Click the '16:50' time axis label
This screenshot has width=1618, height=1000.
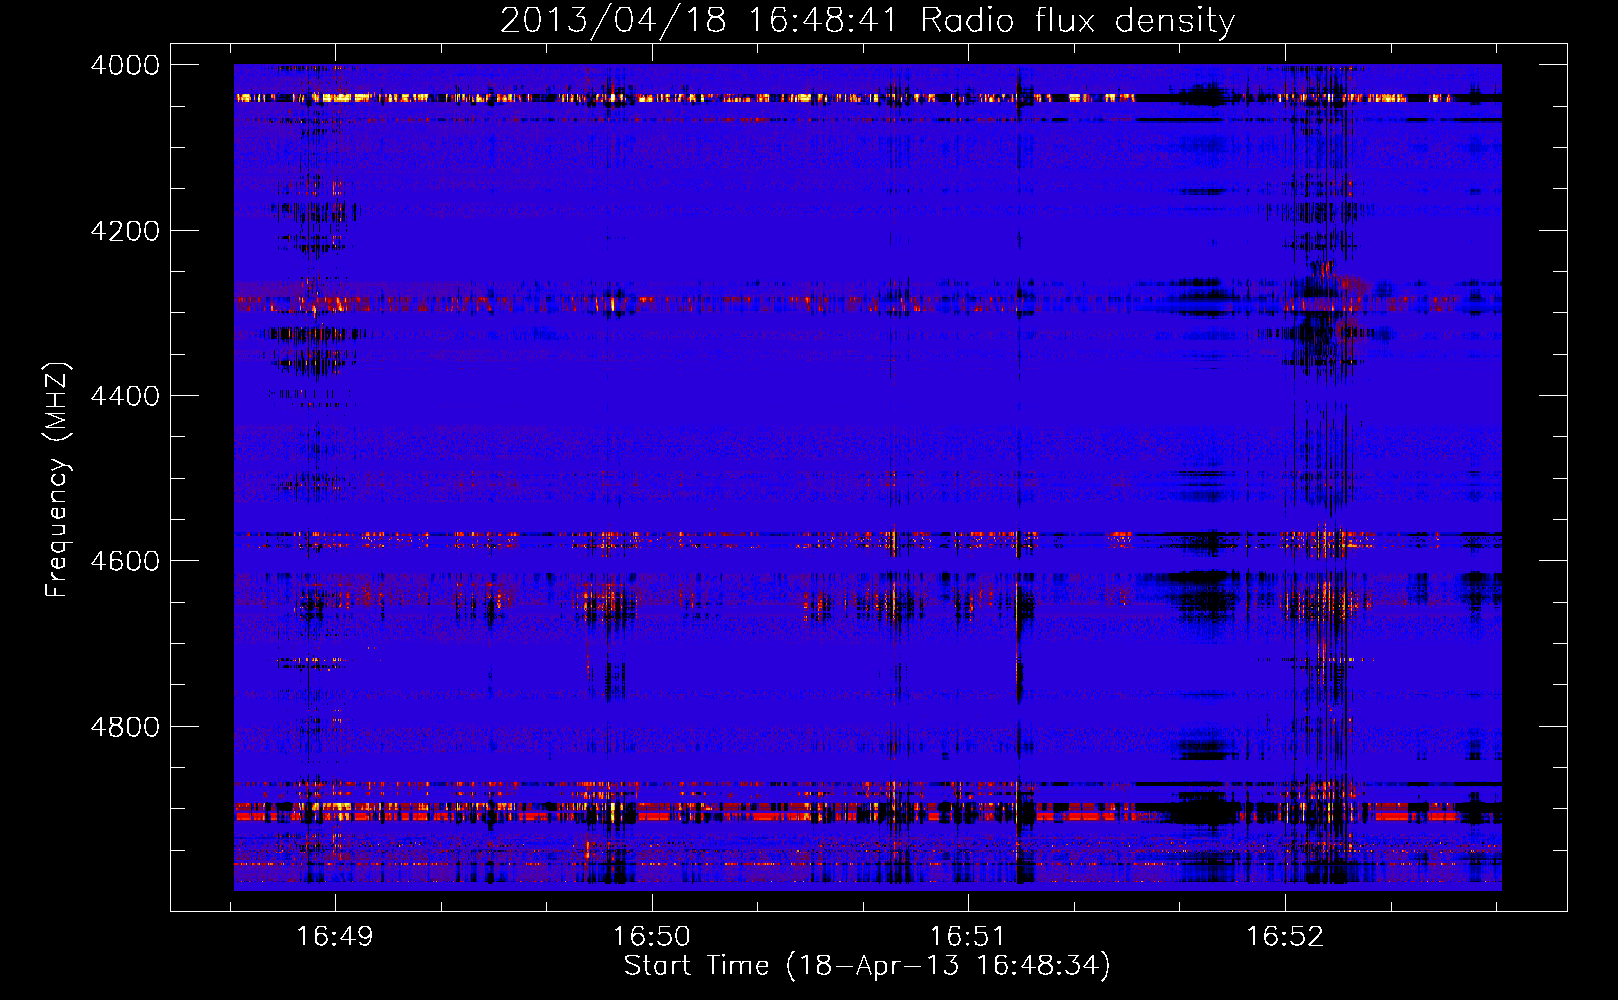tap(652, 936)
